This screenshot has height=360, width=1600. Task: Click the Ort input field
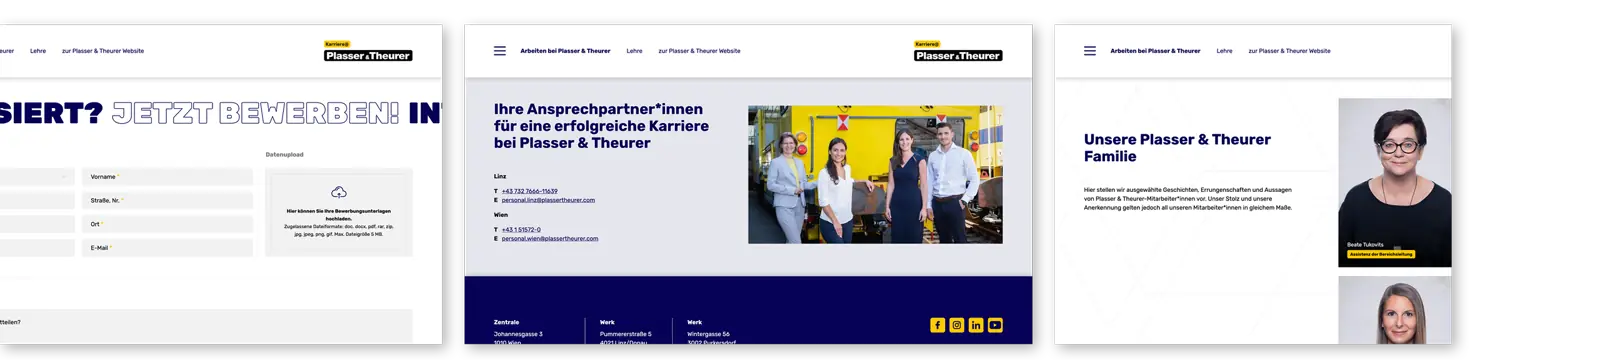click(x=168, y=224)
